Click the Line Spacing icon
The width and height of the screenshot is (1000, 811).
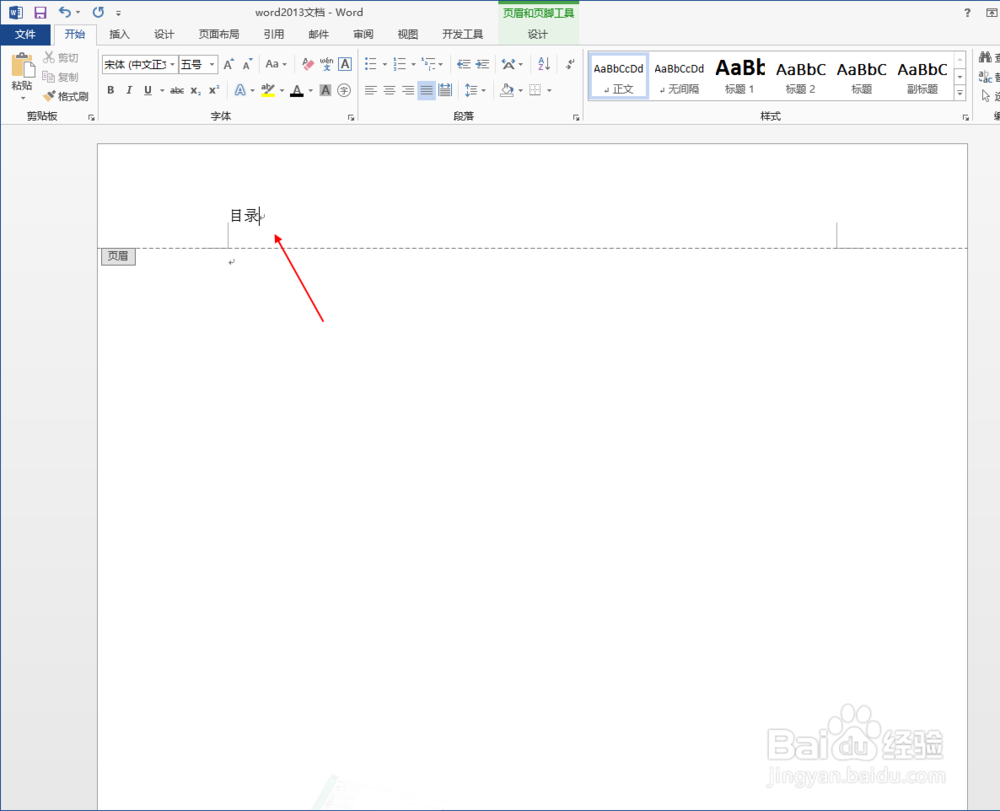point(471,91)
